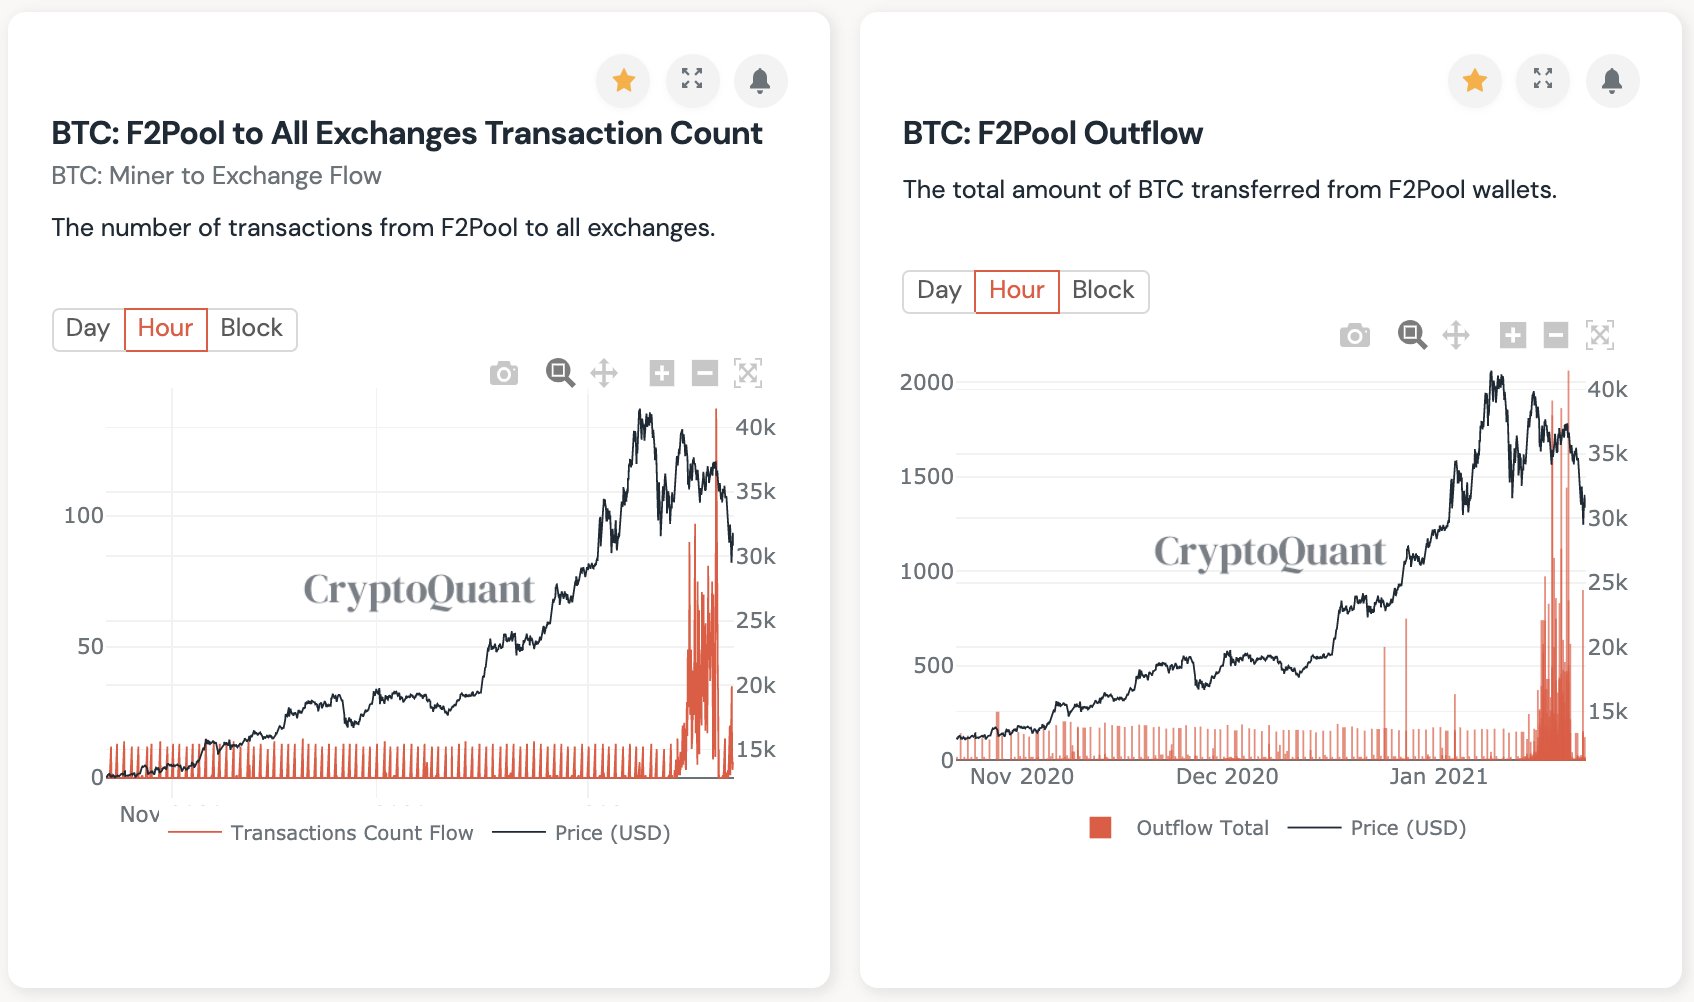Zoom out on the F2Pool Outflow chart
1694x1002 pixels.
(x=1555, y=335)
